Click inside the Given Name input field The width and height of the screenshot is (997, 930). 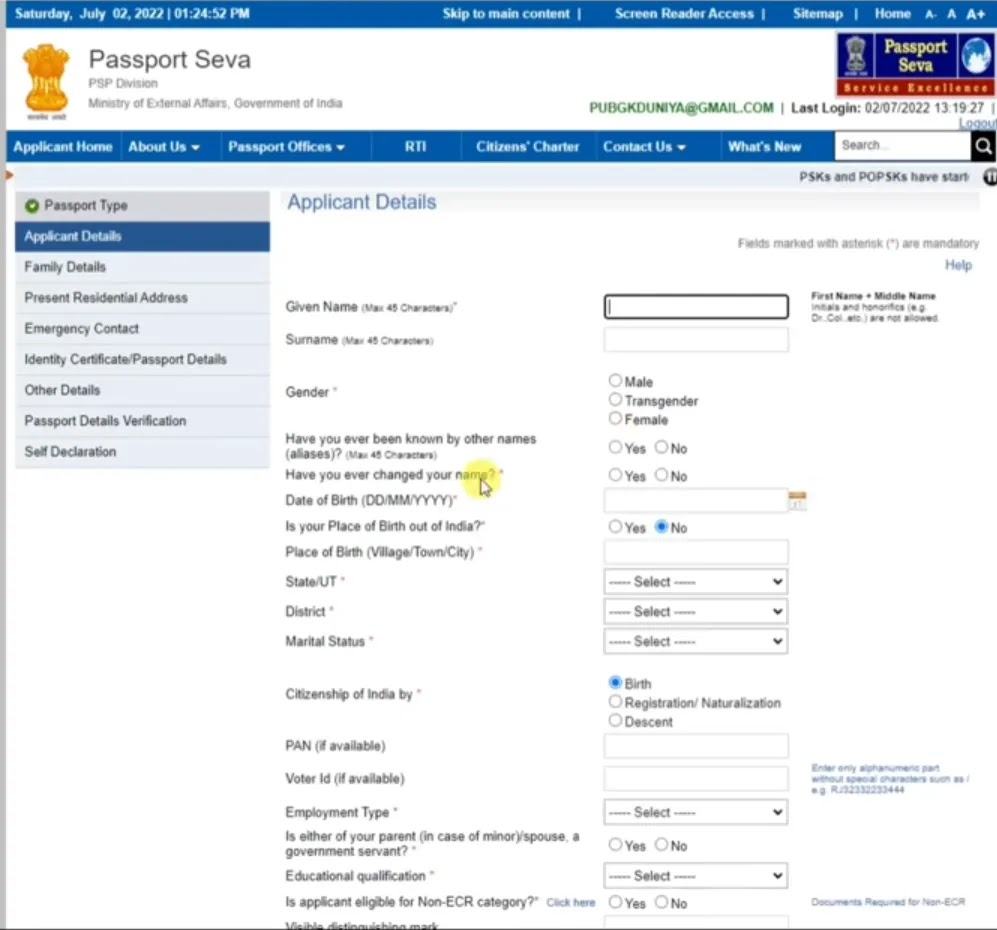[x=695, y=306]
